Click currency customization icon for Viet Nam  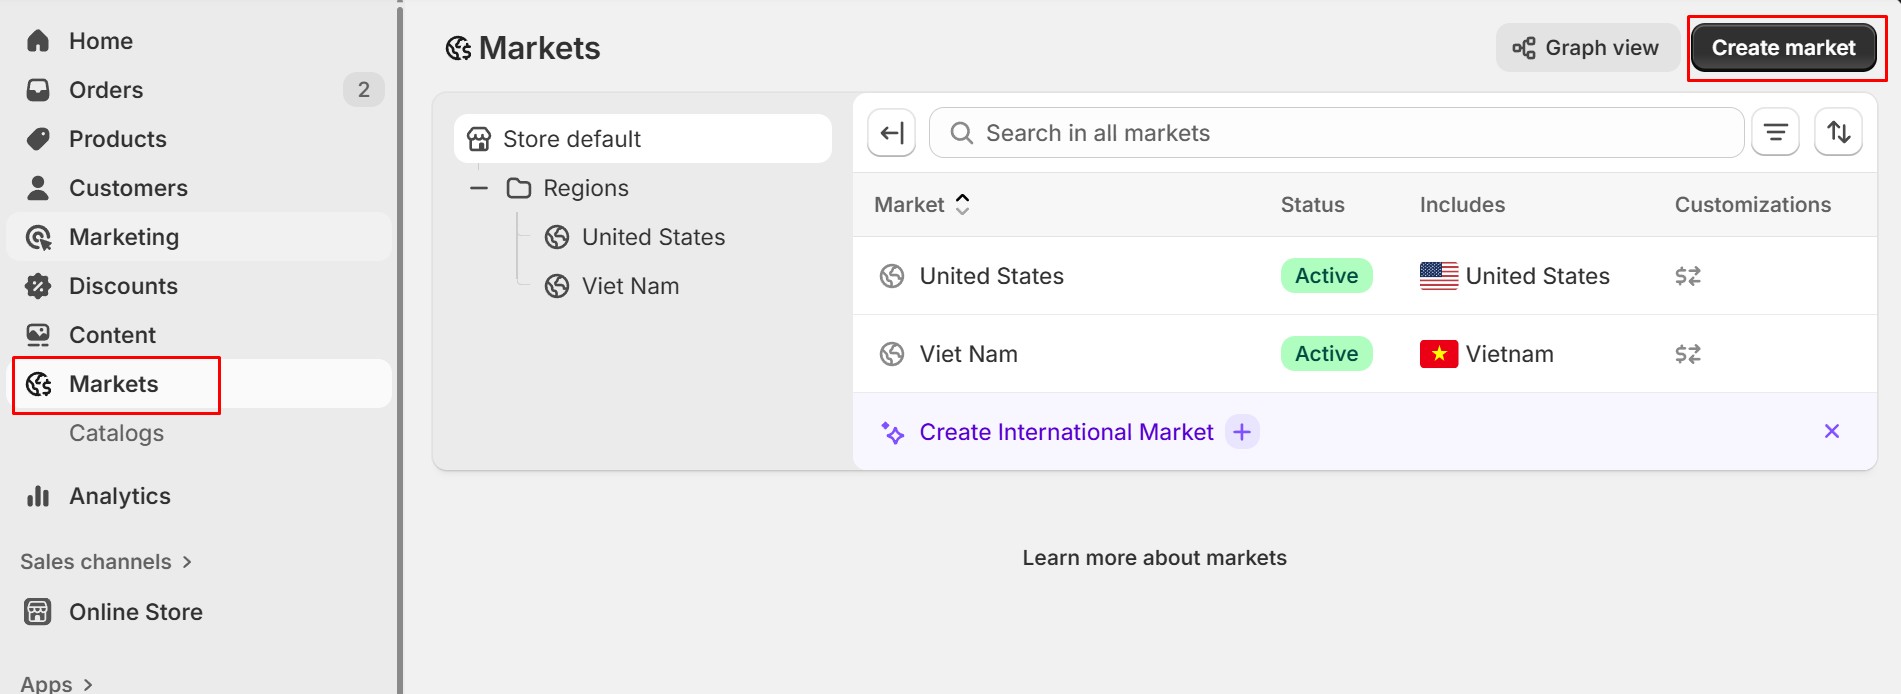click(x=1688, y=354)
